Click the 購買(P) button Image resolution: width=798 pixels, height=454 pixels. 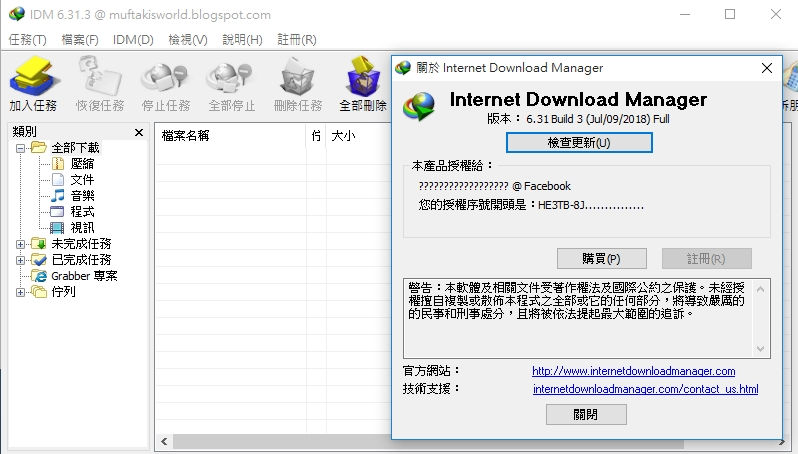(602, 259)
